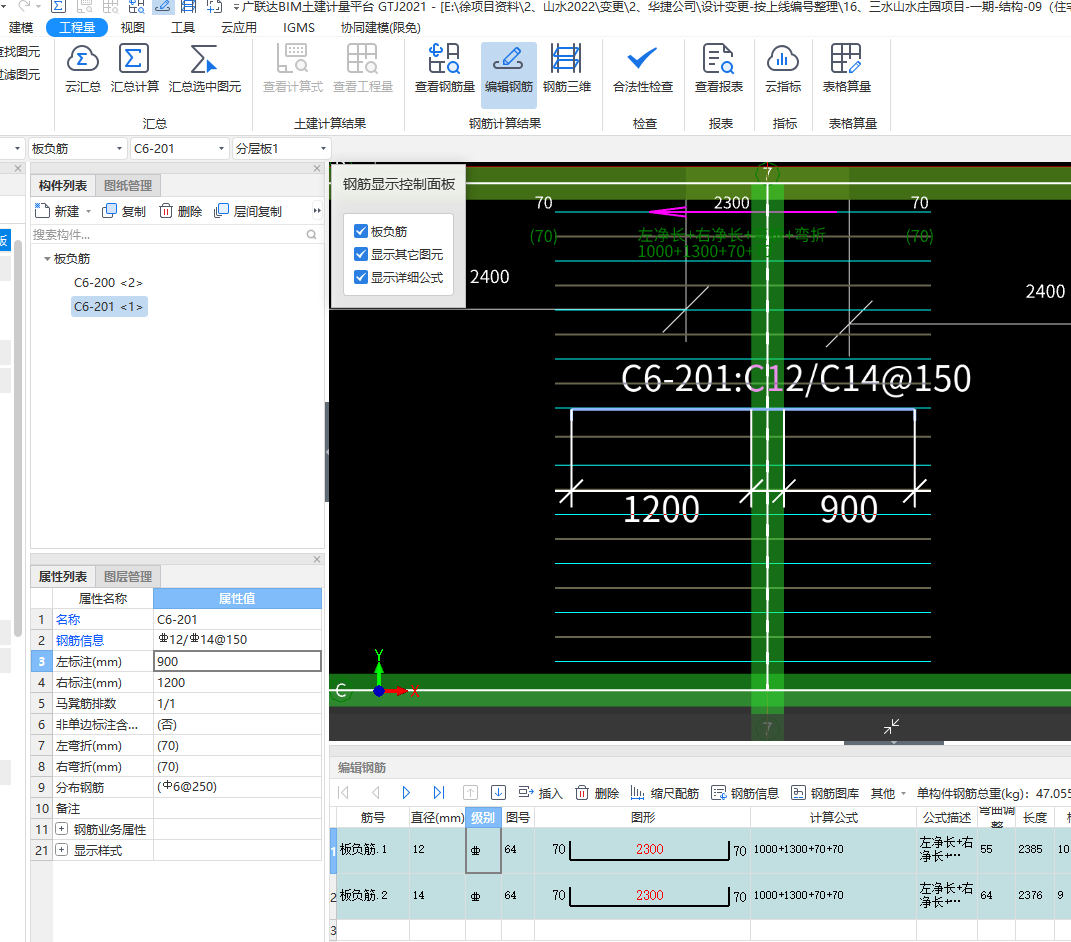Click 缩尺配筋 button

(665, 792)
